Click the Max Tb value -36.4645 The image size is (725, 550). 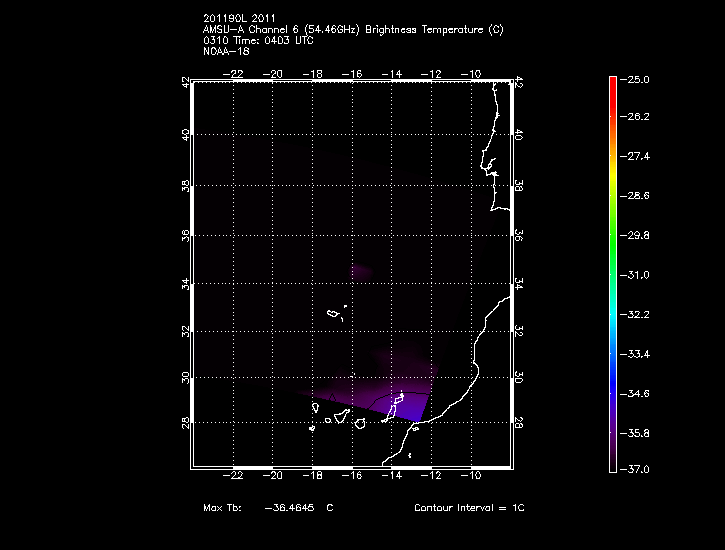click(x=288, y=508)
